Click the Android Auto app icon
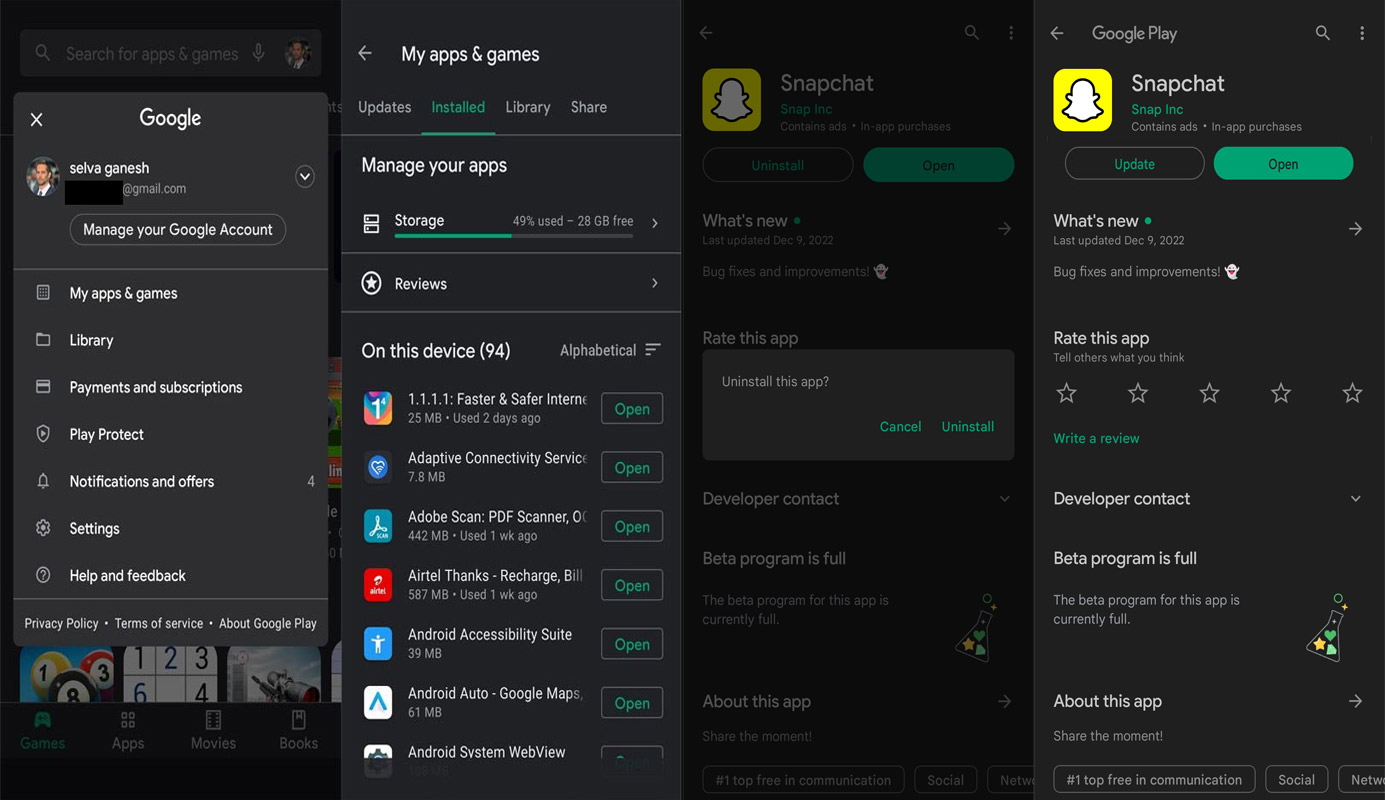1385x800 pixels. (x=378, y=702)
